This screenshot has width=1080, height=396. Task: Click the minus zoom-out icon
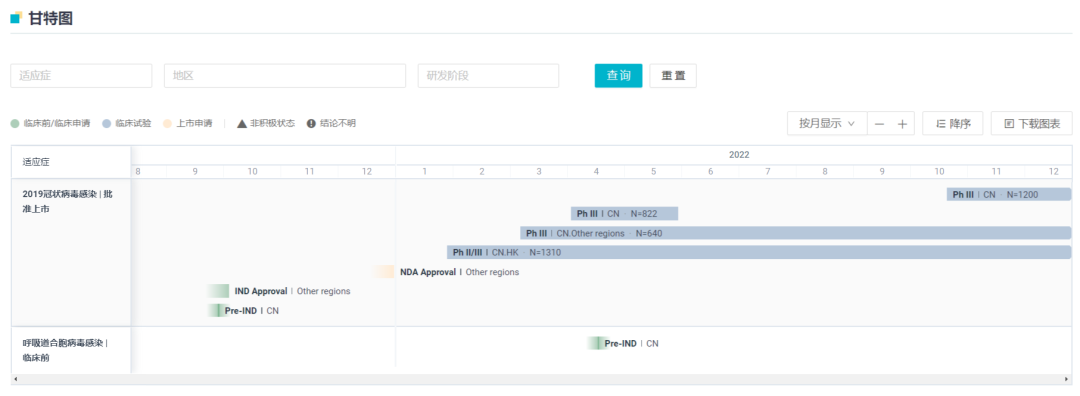point(879,124)
